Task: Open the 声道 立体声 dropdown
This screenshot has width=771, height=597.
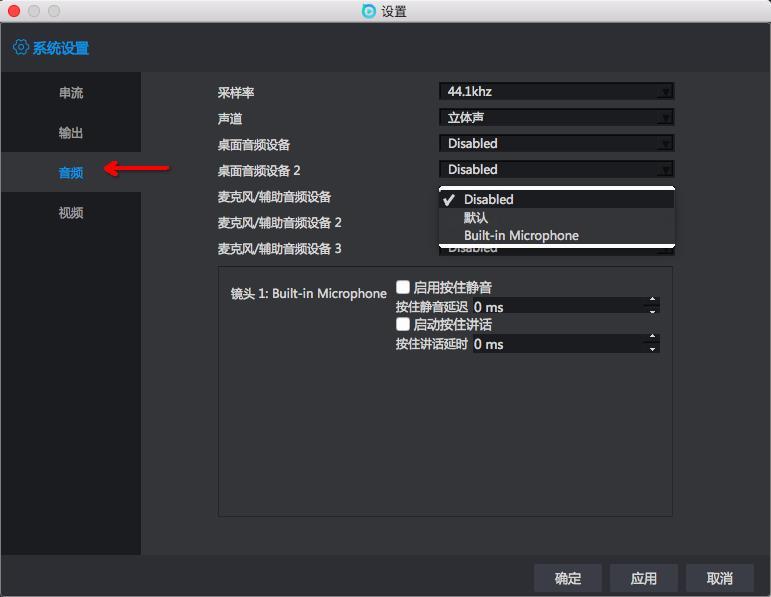Action: point(556,117)
